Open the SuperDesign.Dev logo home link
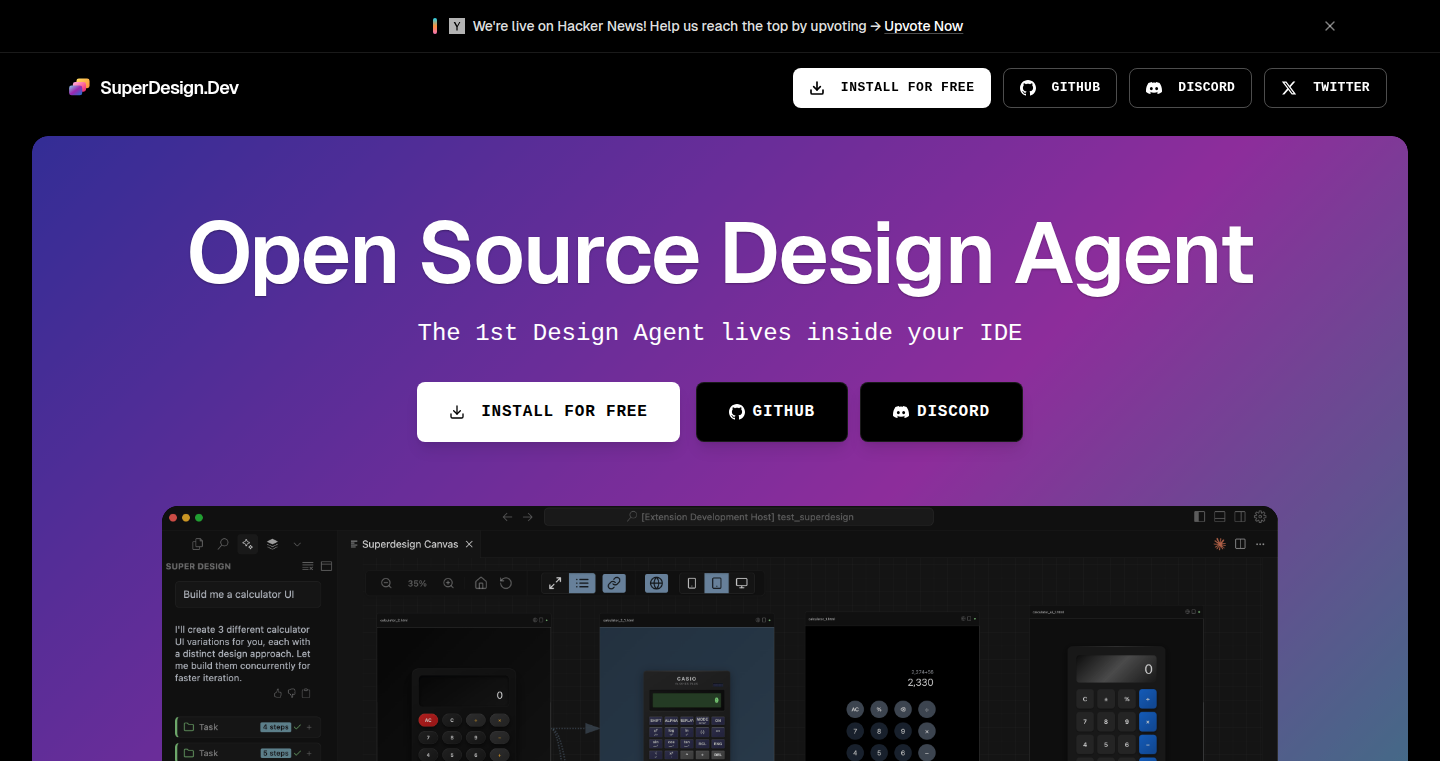1440x761 pixels. tap(154, 87)
